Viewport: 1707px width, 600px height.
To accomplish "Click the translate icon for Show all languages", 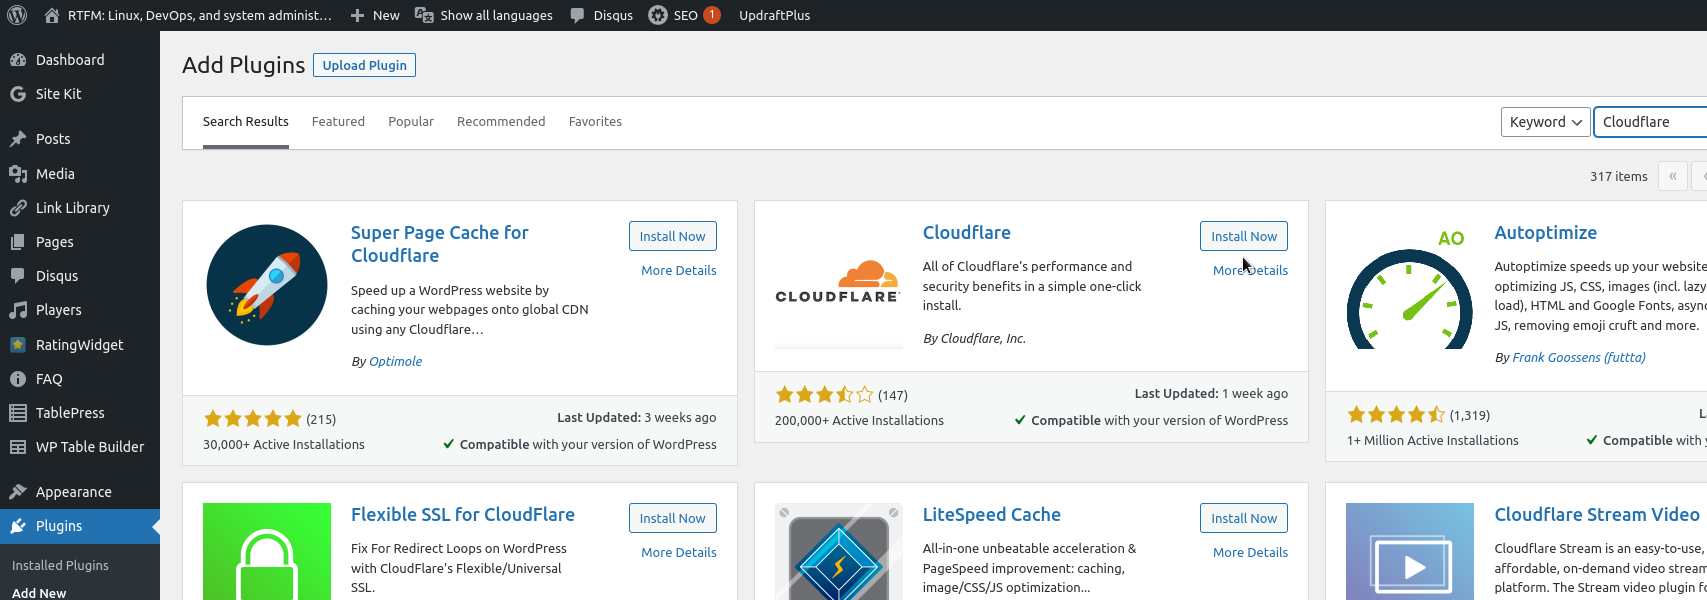I will tap(424, 15).
